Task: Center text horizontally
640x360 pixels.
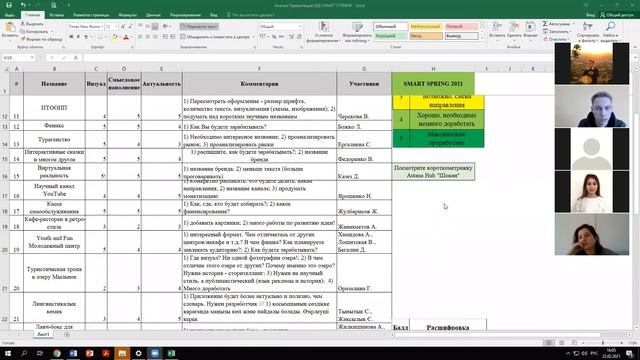Action: point(147,37)
